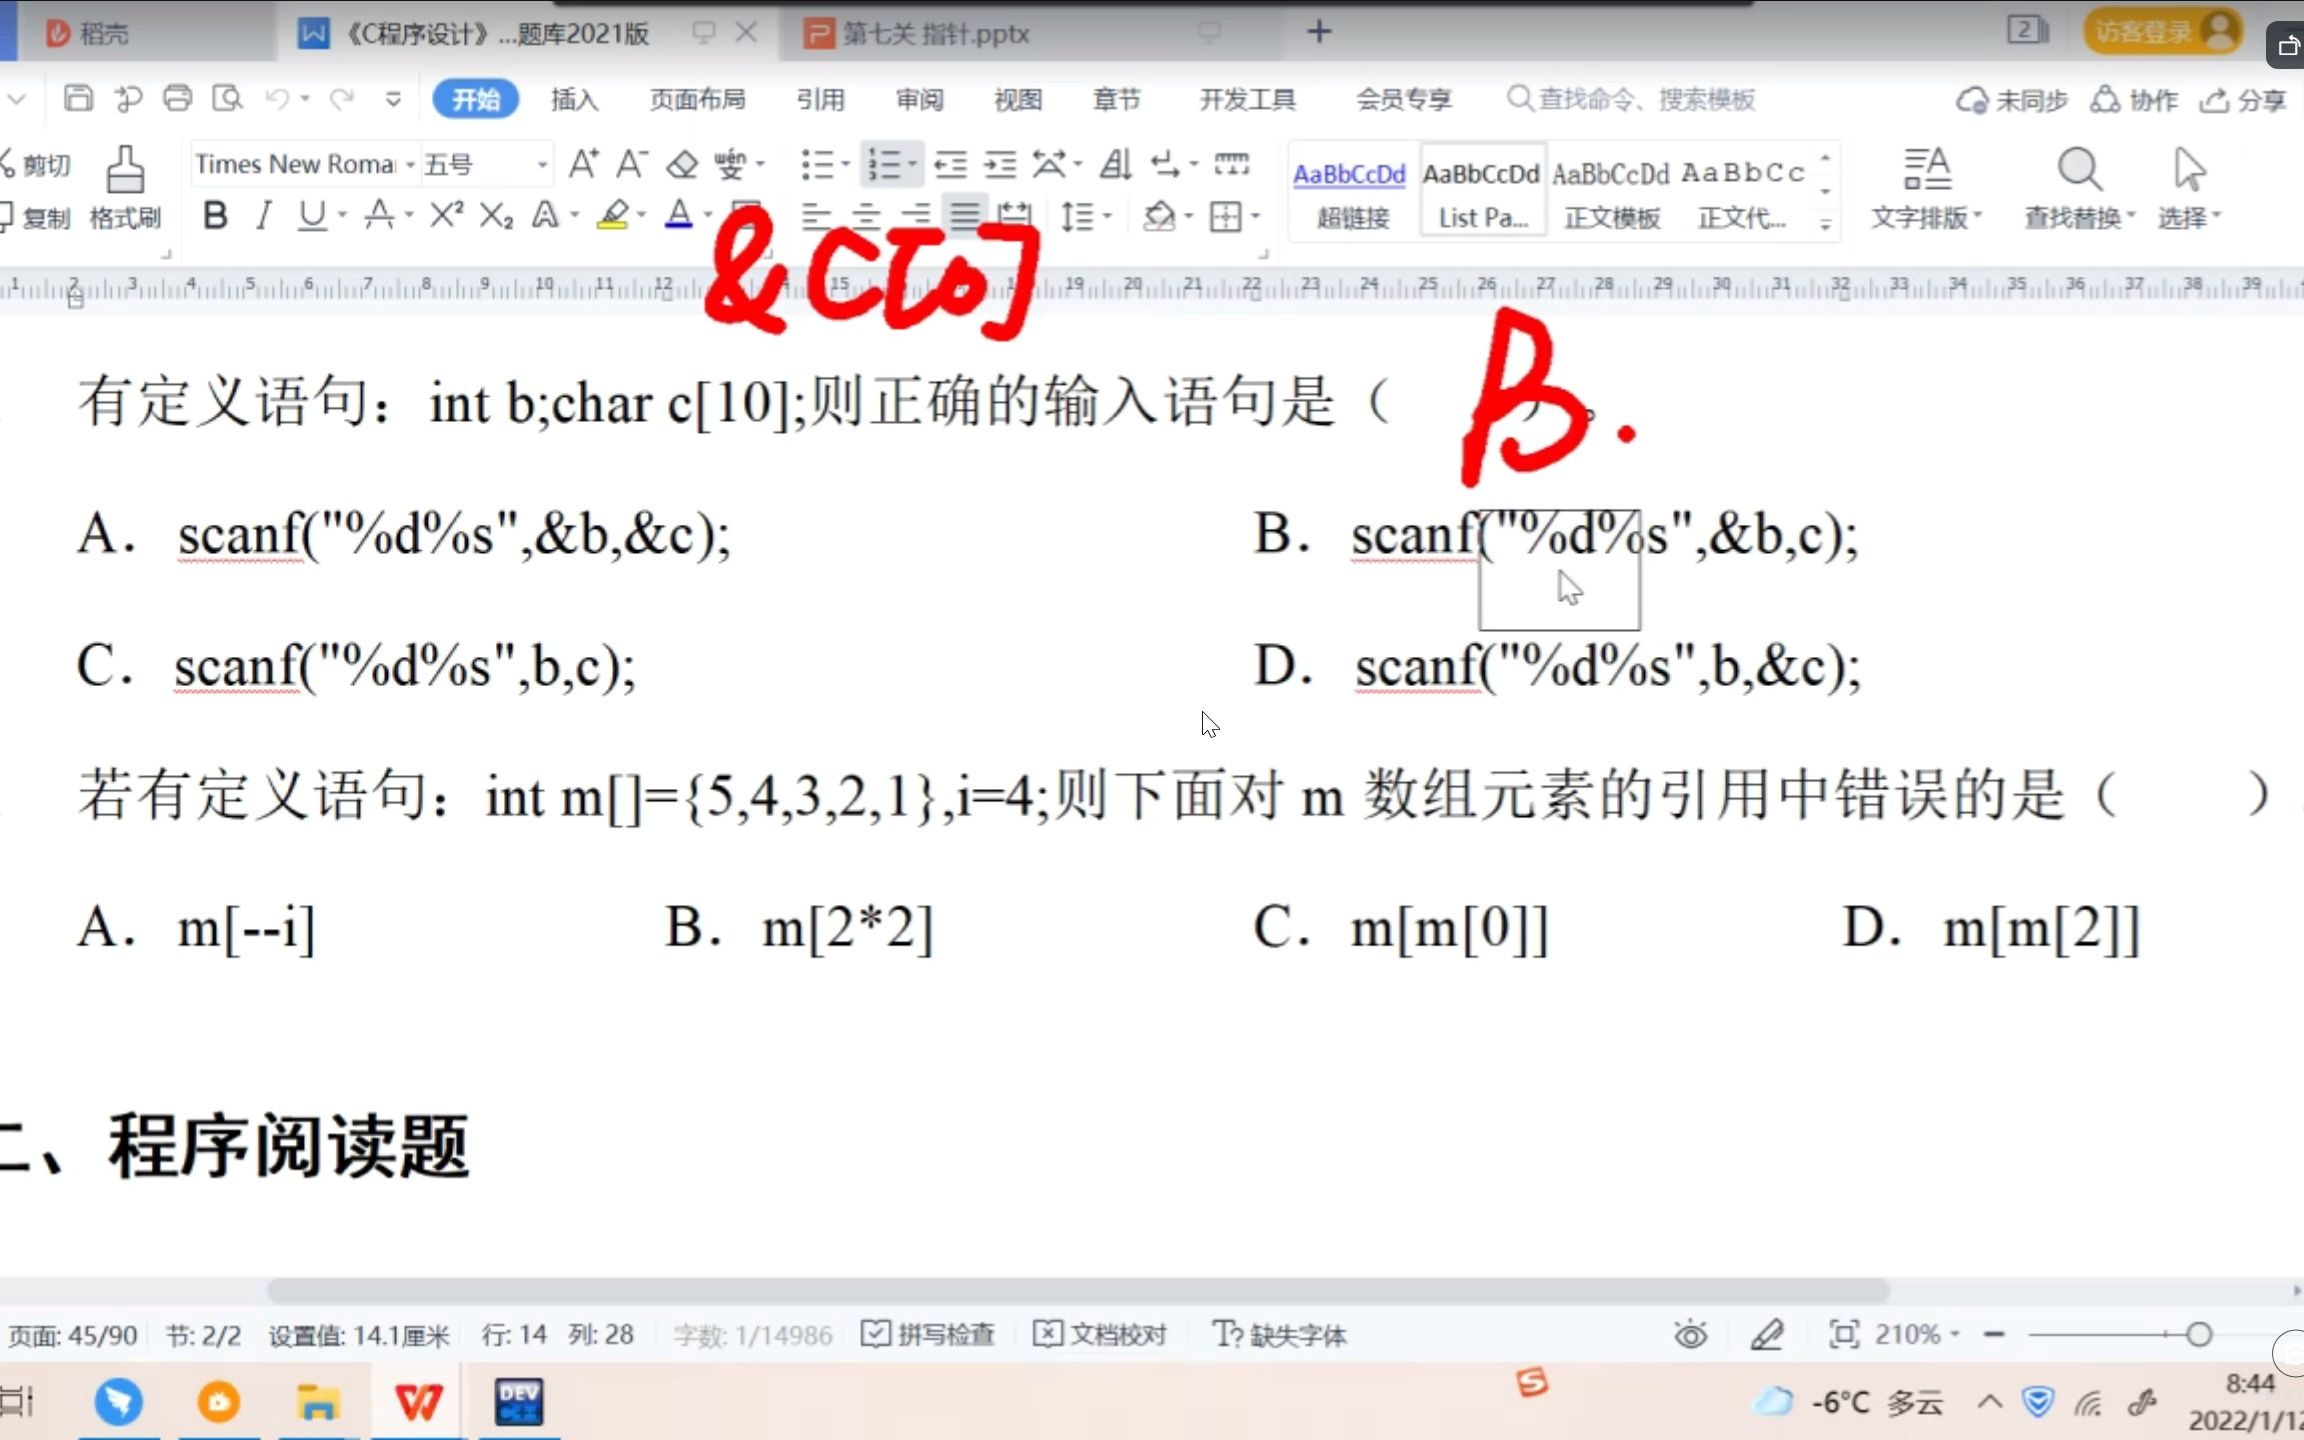The height and width of the screenshot is (1440, 2304).
Task: Toggle the ink annotation pen in status bar
Action: pos(1767,1334)
